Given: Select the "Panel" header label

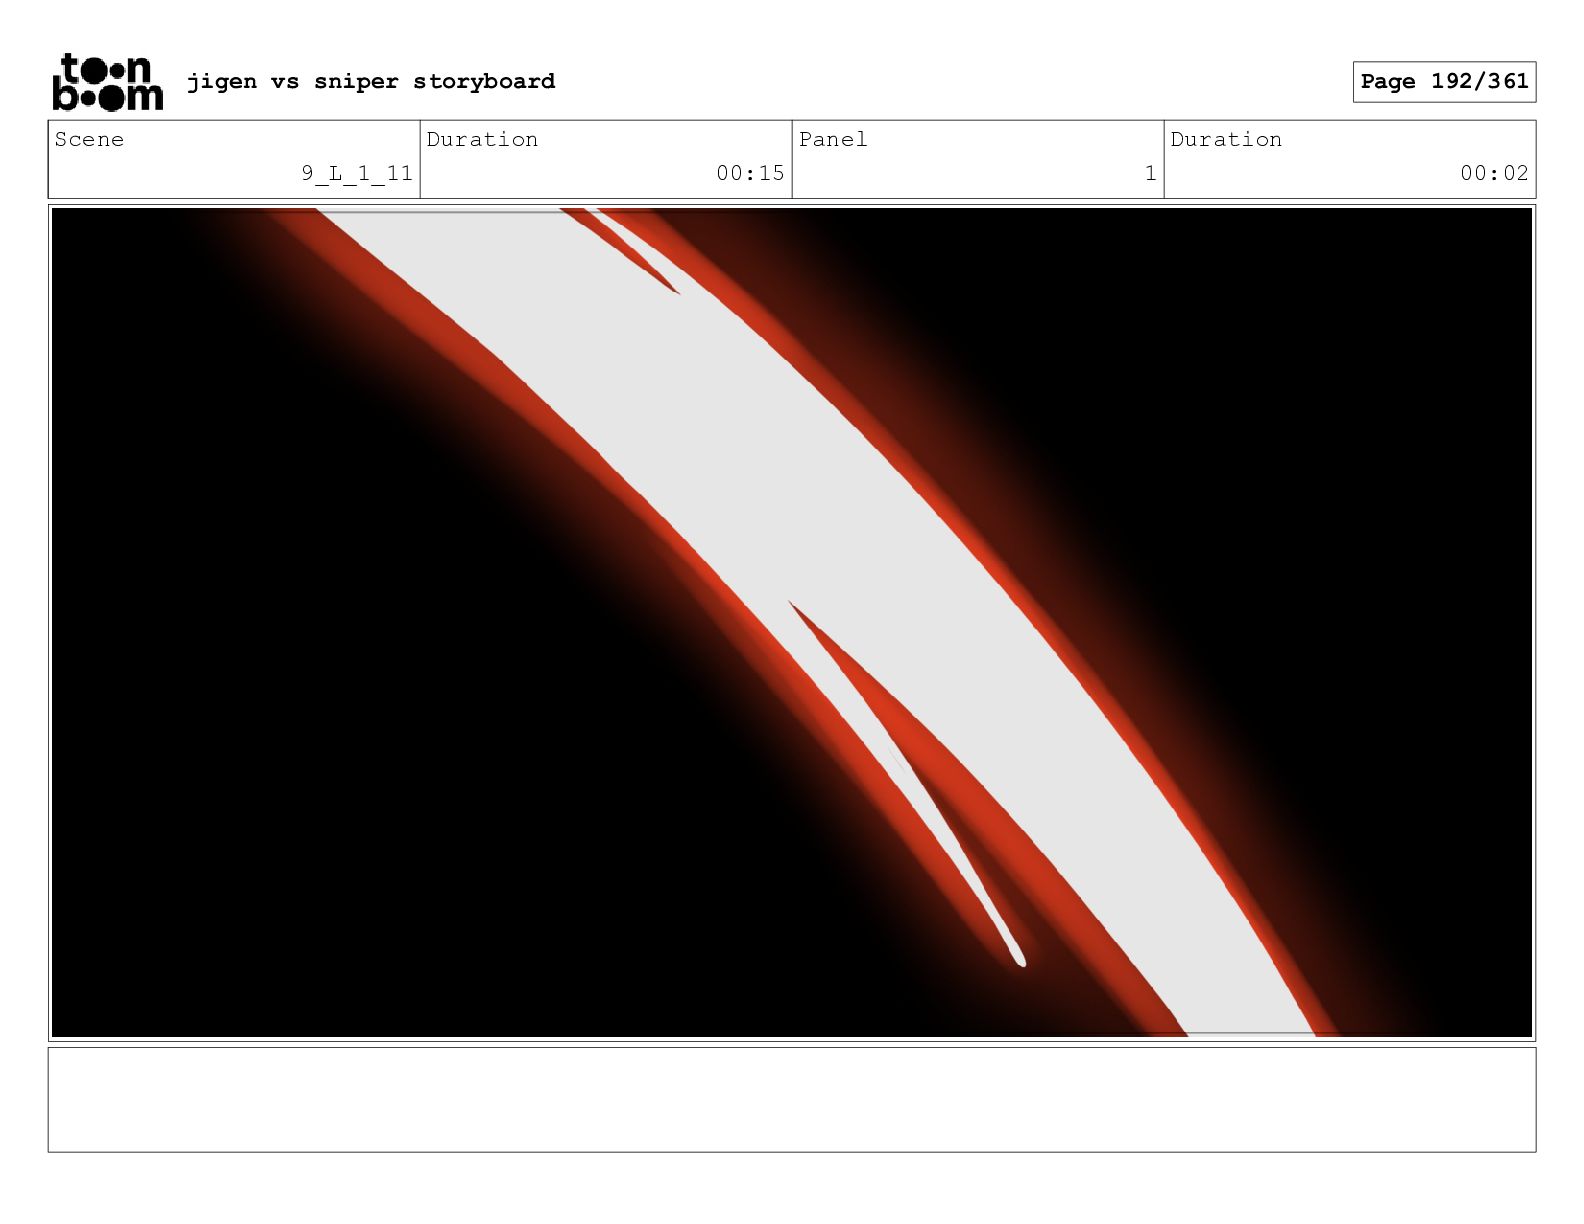Looking at the screenshot, I should [833, 139].
